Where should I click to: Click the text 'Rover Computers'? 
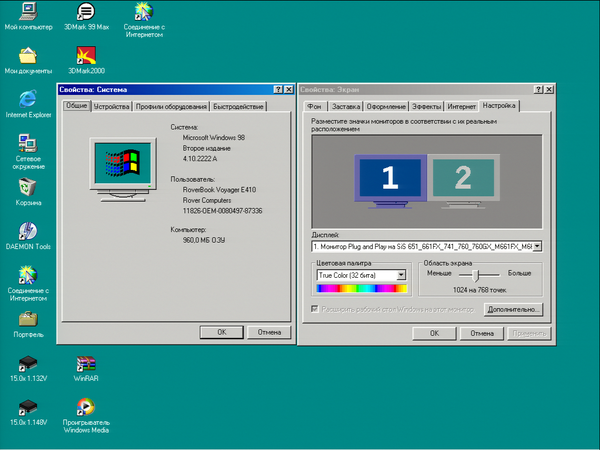[207, 200]
